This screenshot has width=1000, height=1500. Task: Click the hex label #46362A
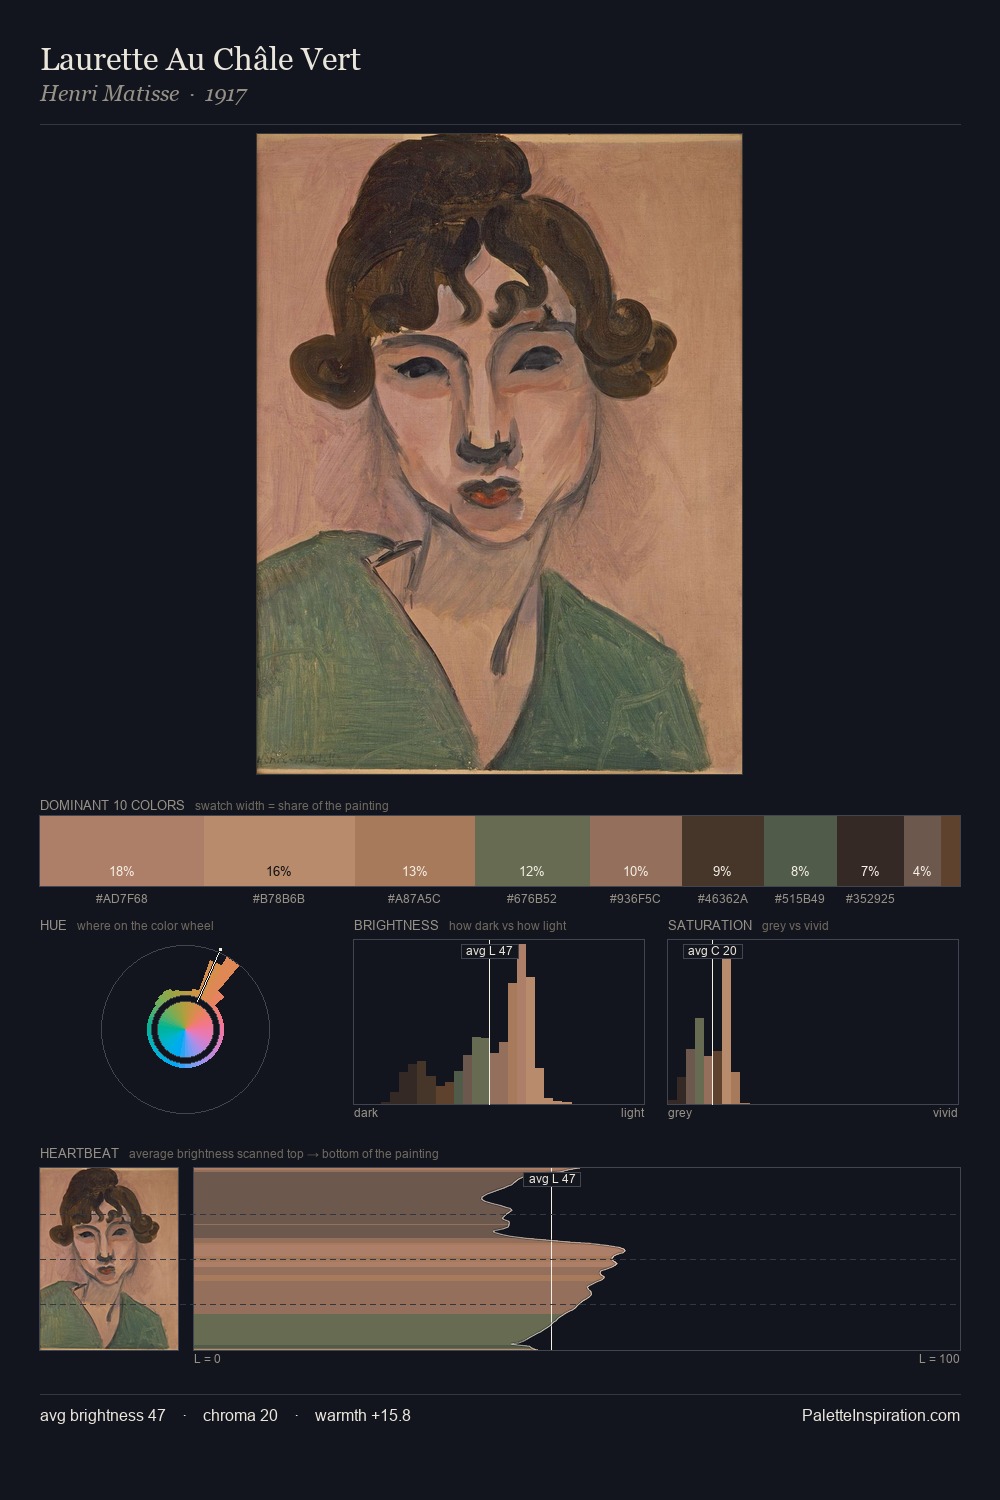click(723, 898)
